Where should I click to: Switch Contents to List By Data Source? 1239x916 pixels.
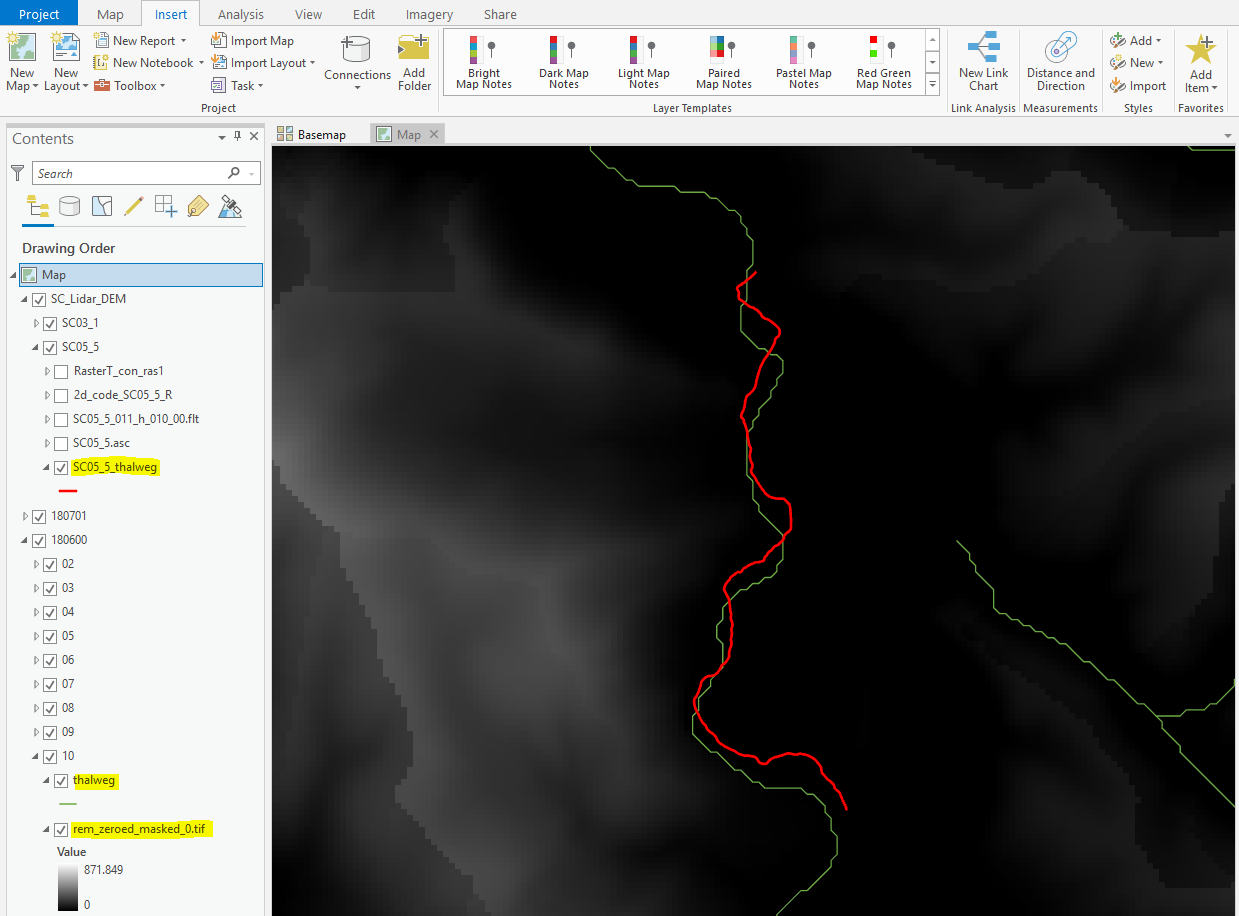click(69, 206)
